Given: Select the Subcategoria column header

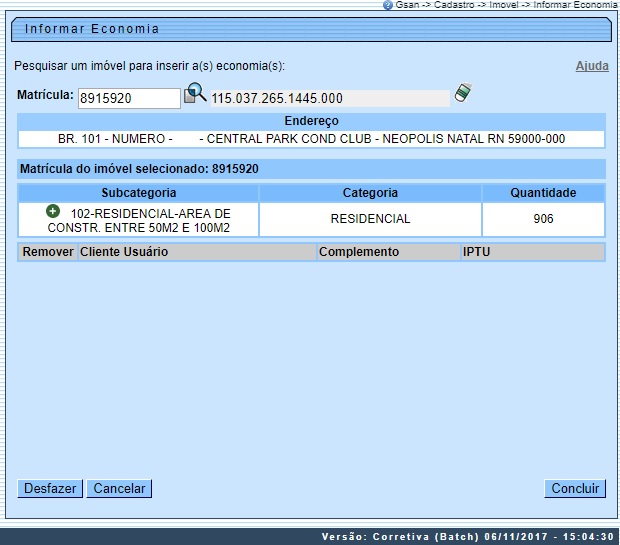Looking at the screenshot, I should pyautogui.click(x=139, y=193).
